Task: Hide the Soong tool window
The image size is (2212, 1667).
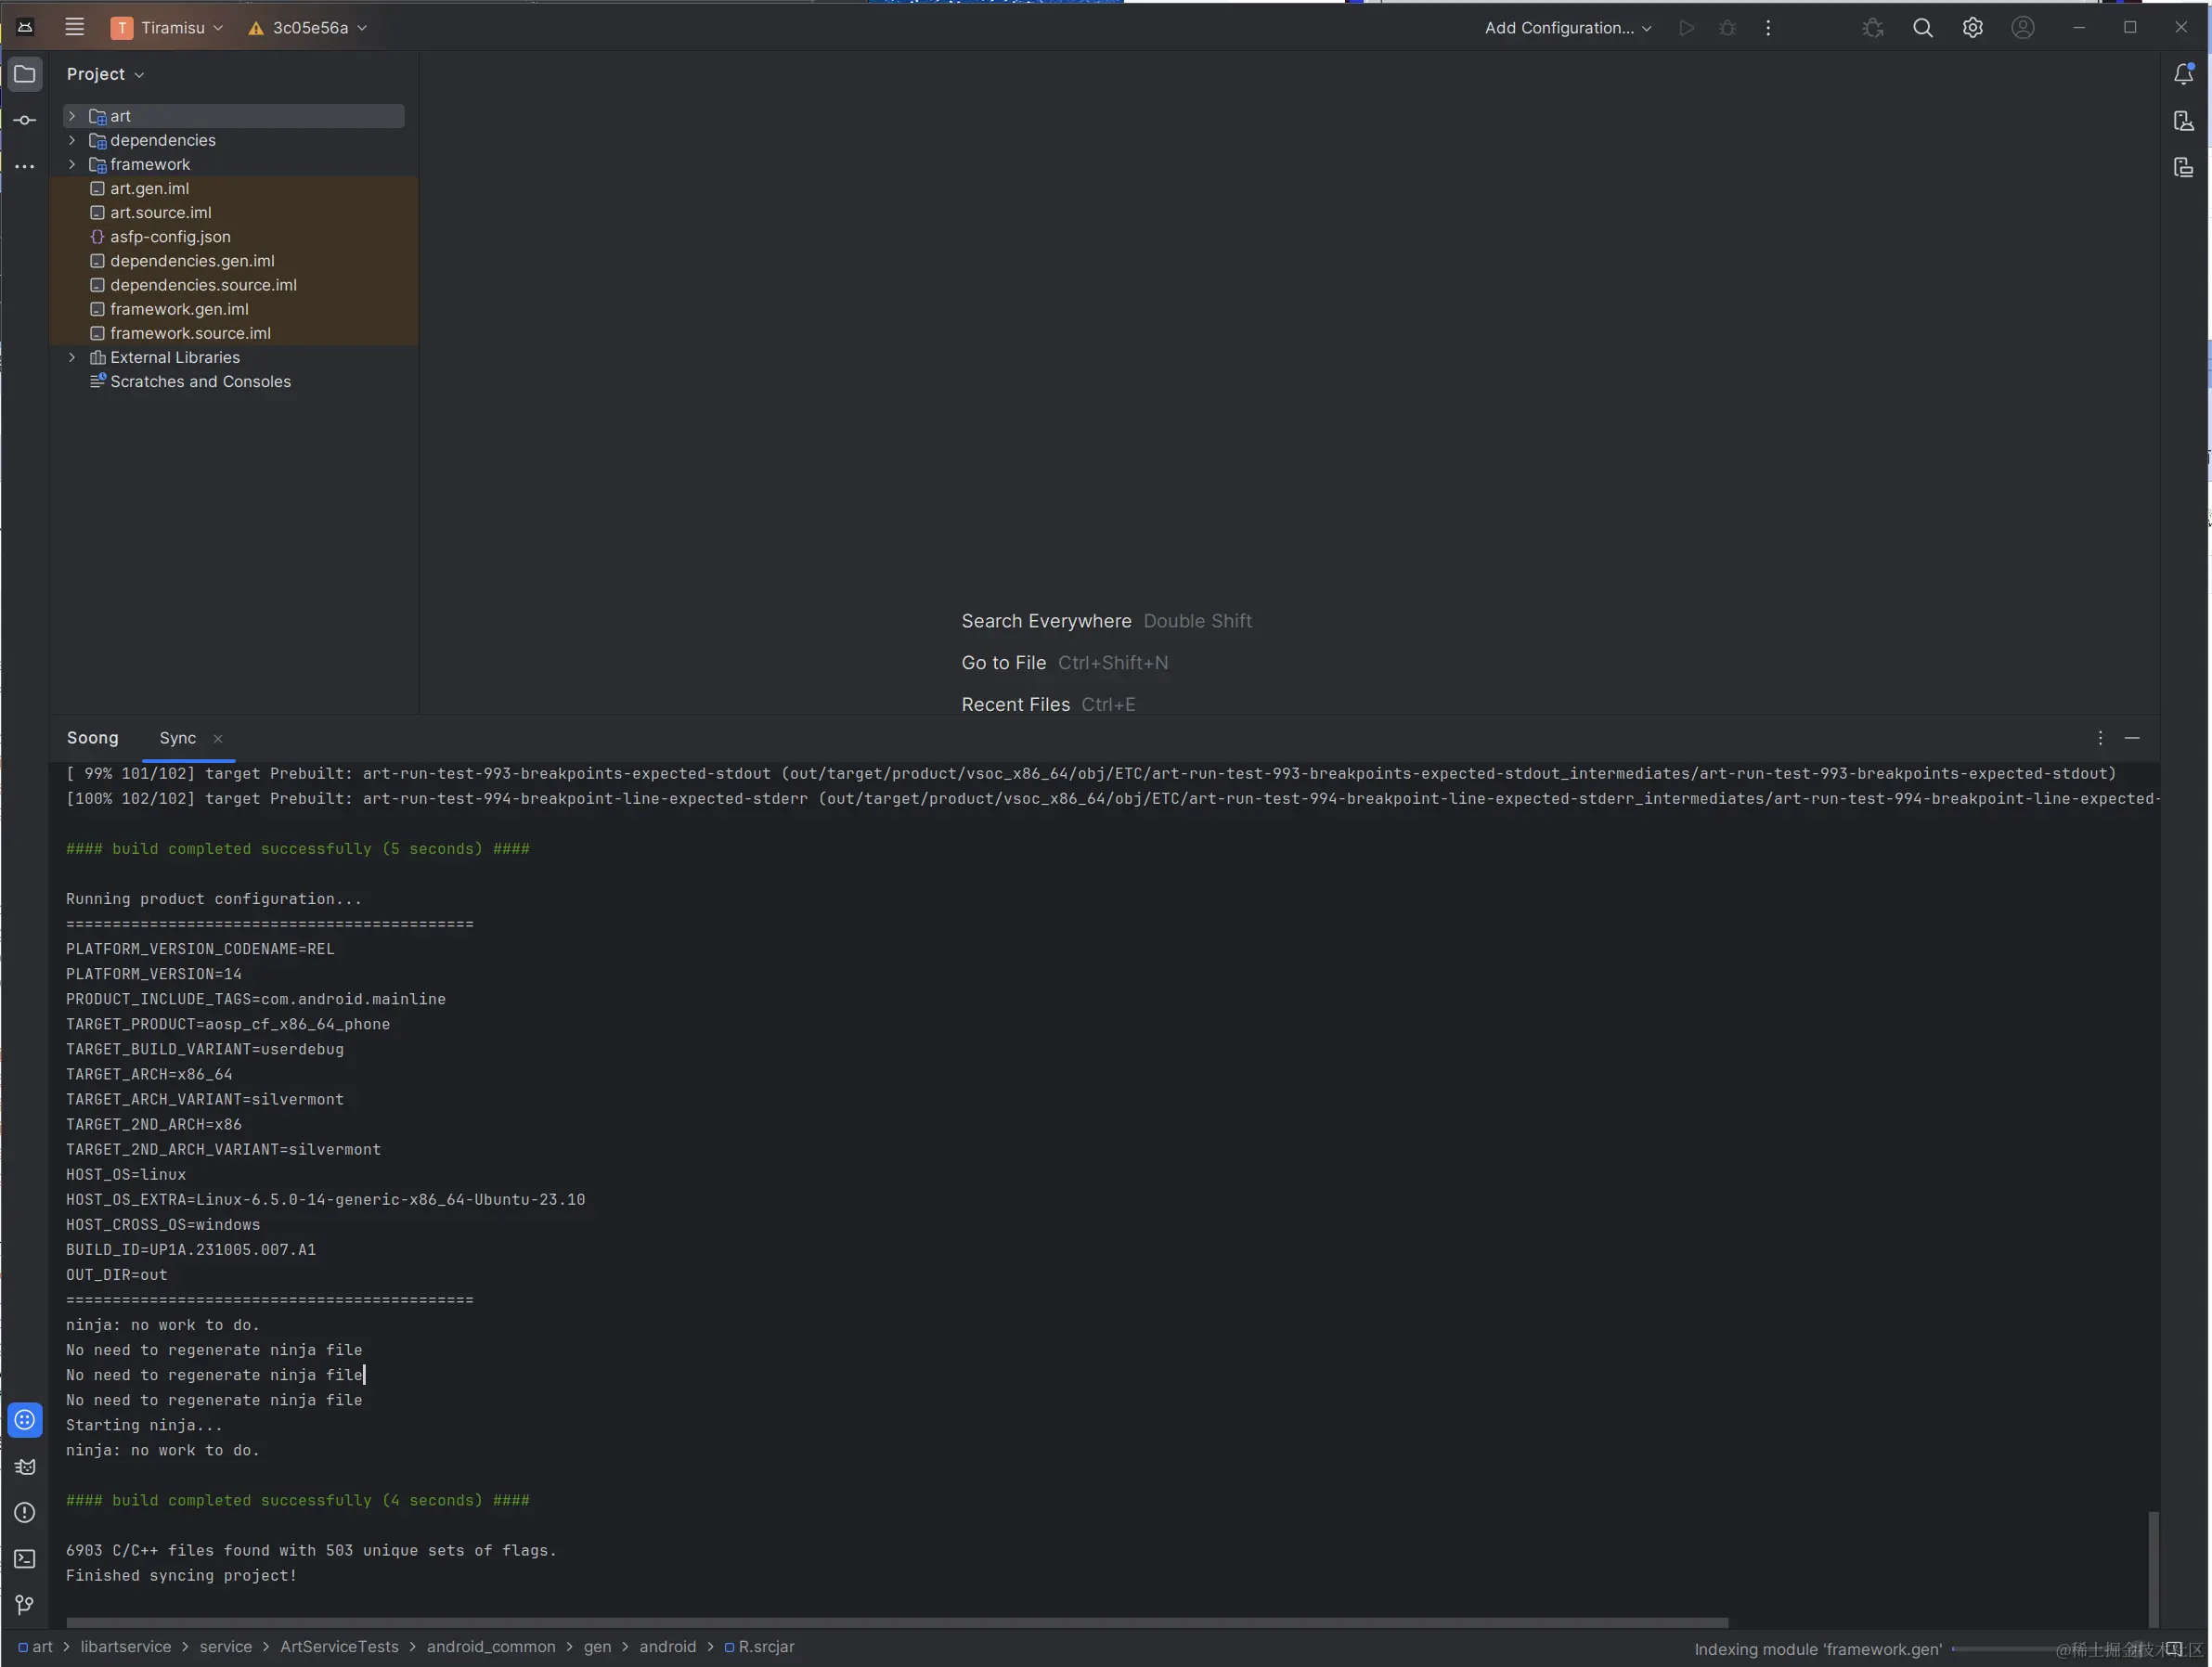Action: (x=2132, y=738)
